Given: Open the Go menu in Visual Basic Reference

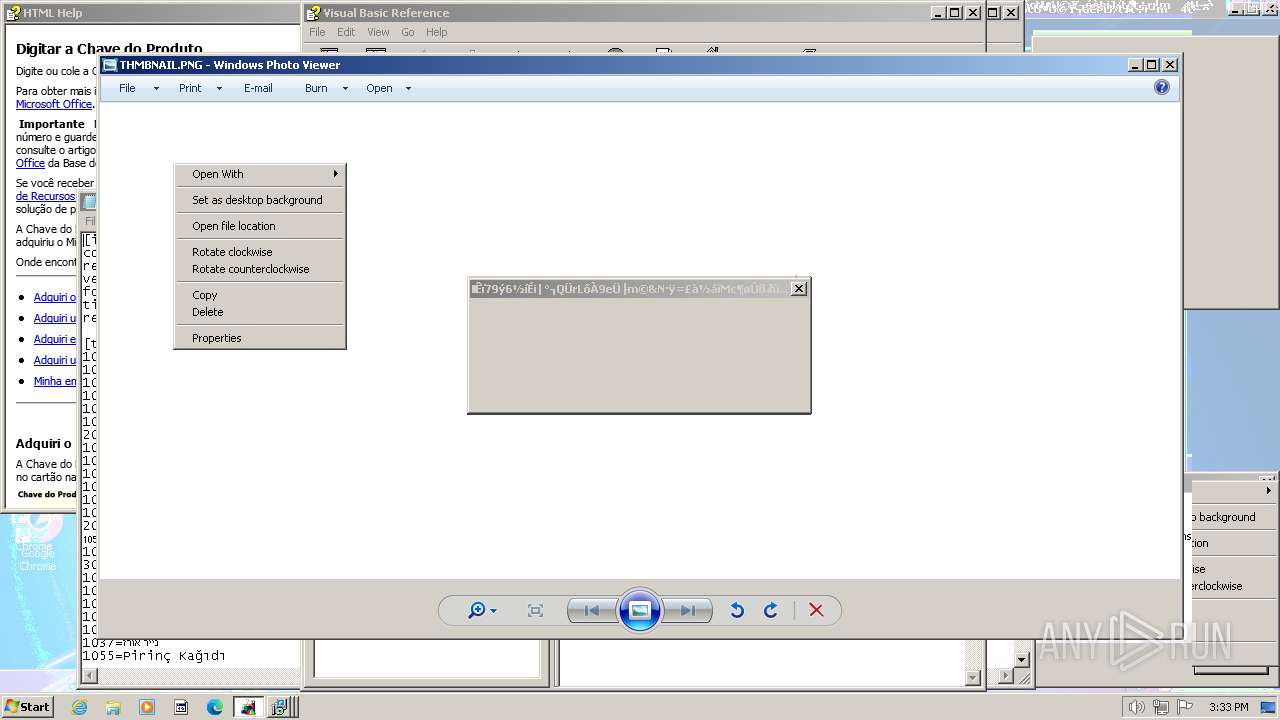Looking at the screenshot, I should 408,32.
